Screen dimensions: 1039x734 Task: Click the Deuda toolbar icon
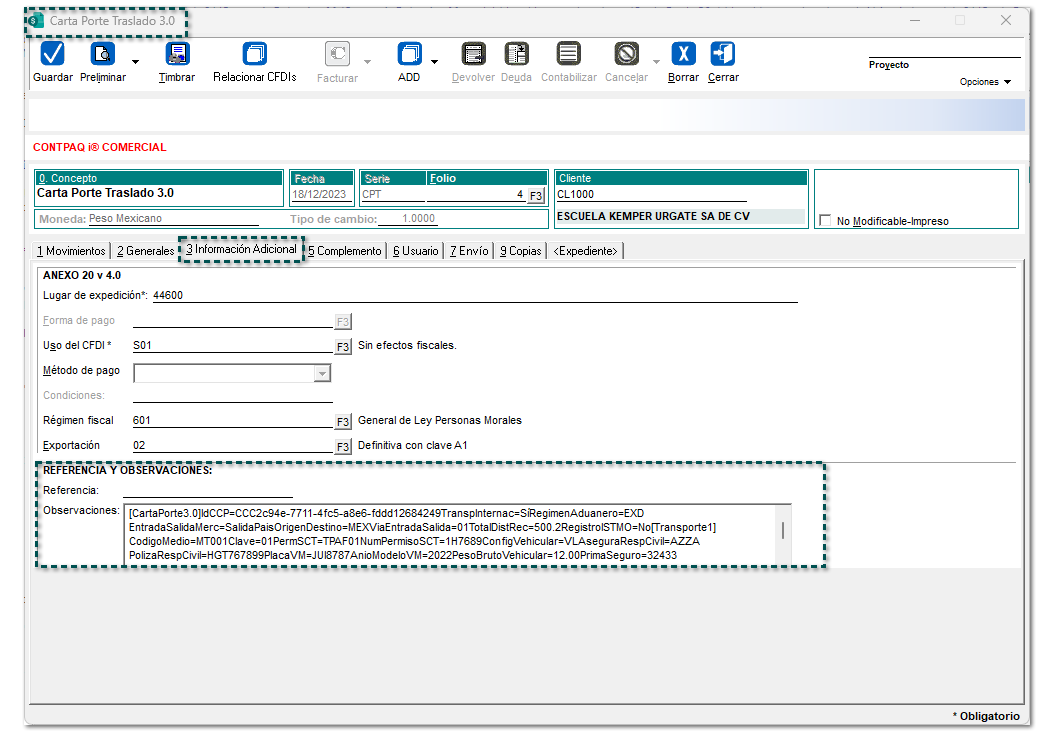point(516,55)
